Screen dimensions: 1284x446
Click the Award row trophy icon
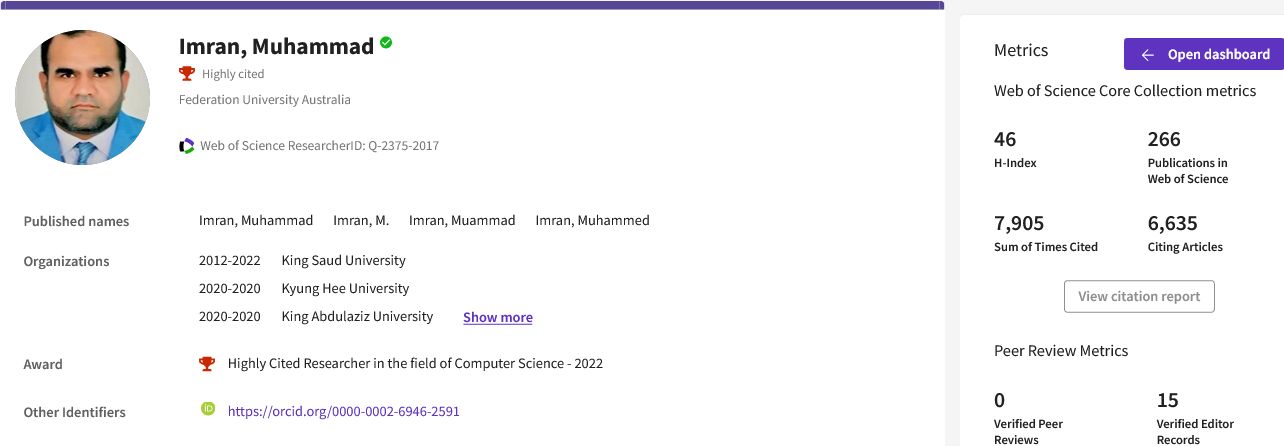tap(207, 364)
